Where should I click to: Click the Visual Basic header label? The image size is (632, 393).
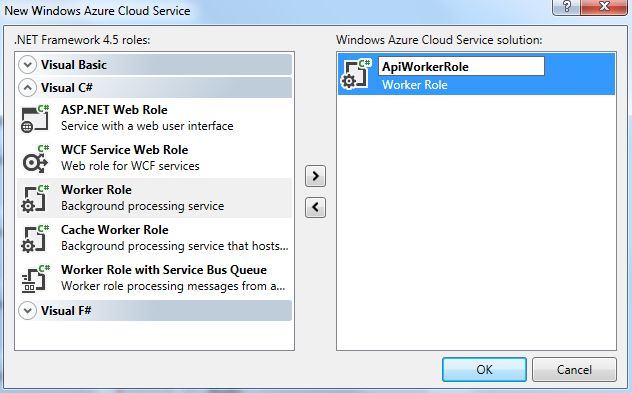pos(74,65)
